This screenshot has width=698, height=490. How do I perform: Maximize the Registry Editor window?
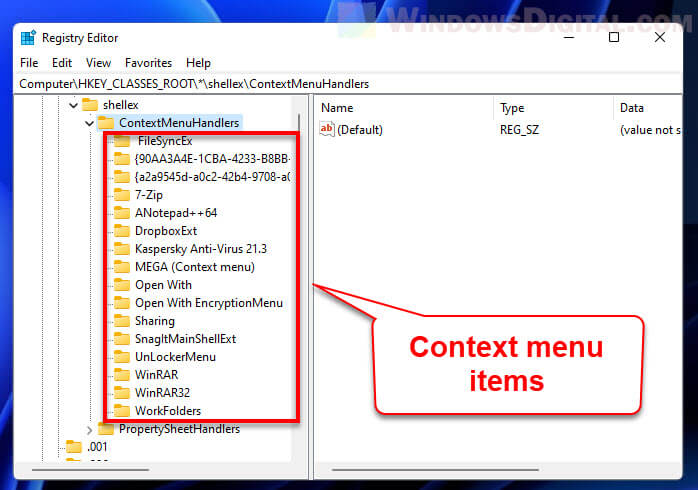614,37
